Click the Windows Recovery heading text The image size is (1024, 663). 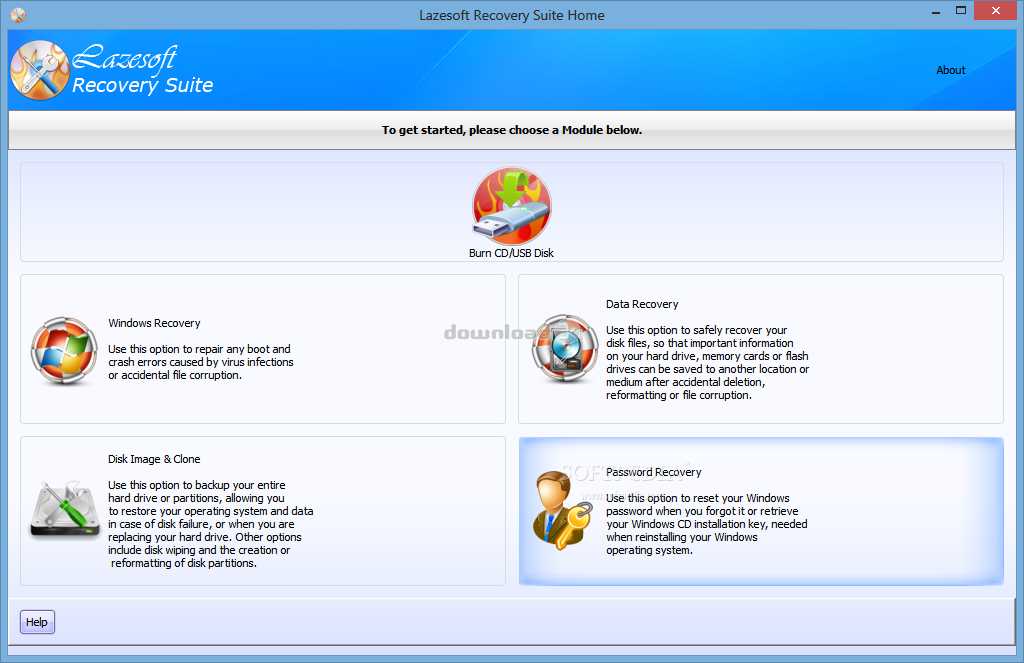coord(154,323)
